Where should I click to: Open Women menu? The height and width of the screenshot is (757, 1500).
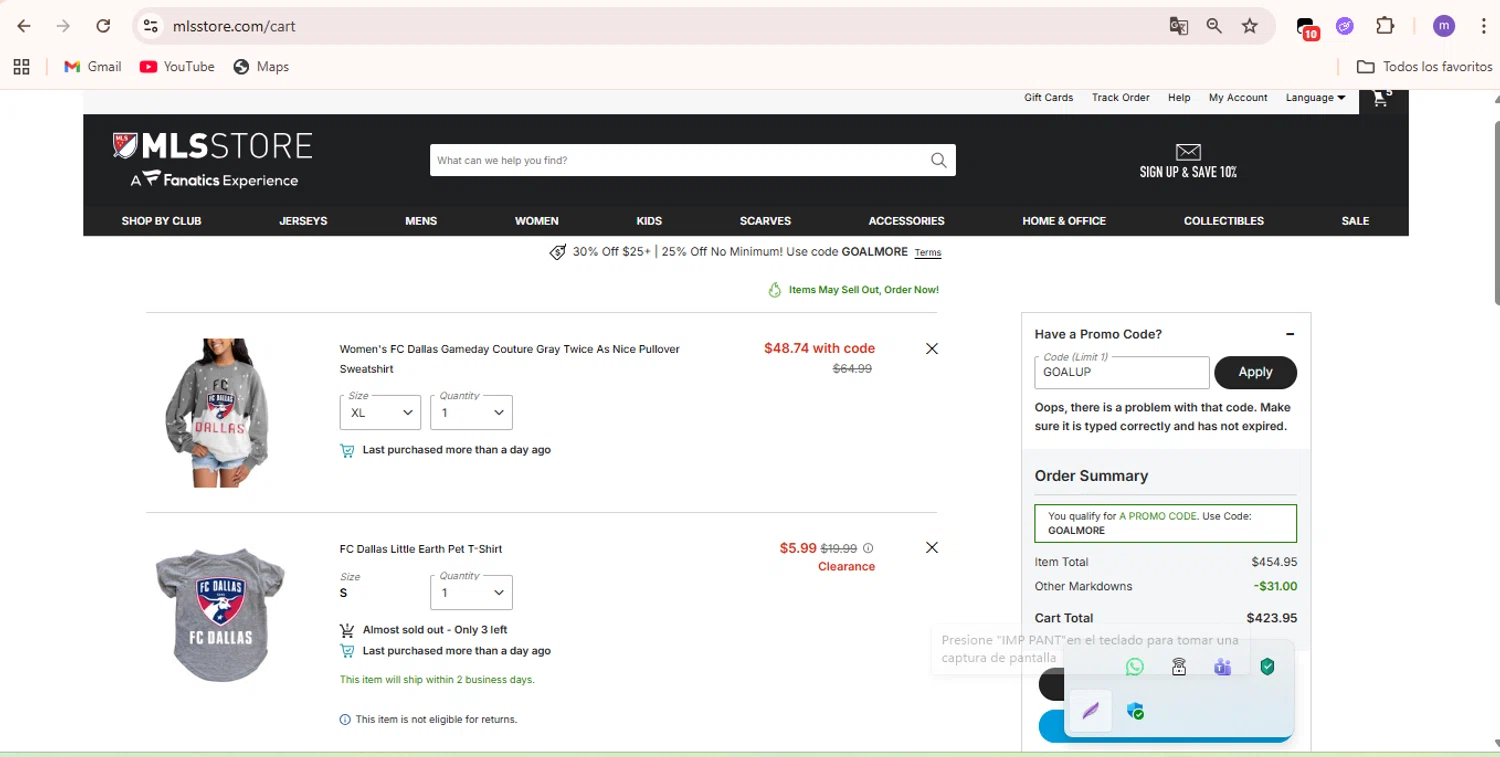[x=537, y=221]
